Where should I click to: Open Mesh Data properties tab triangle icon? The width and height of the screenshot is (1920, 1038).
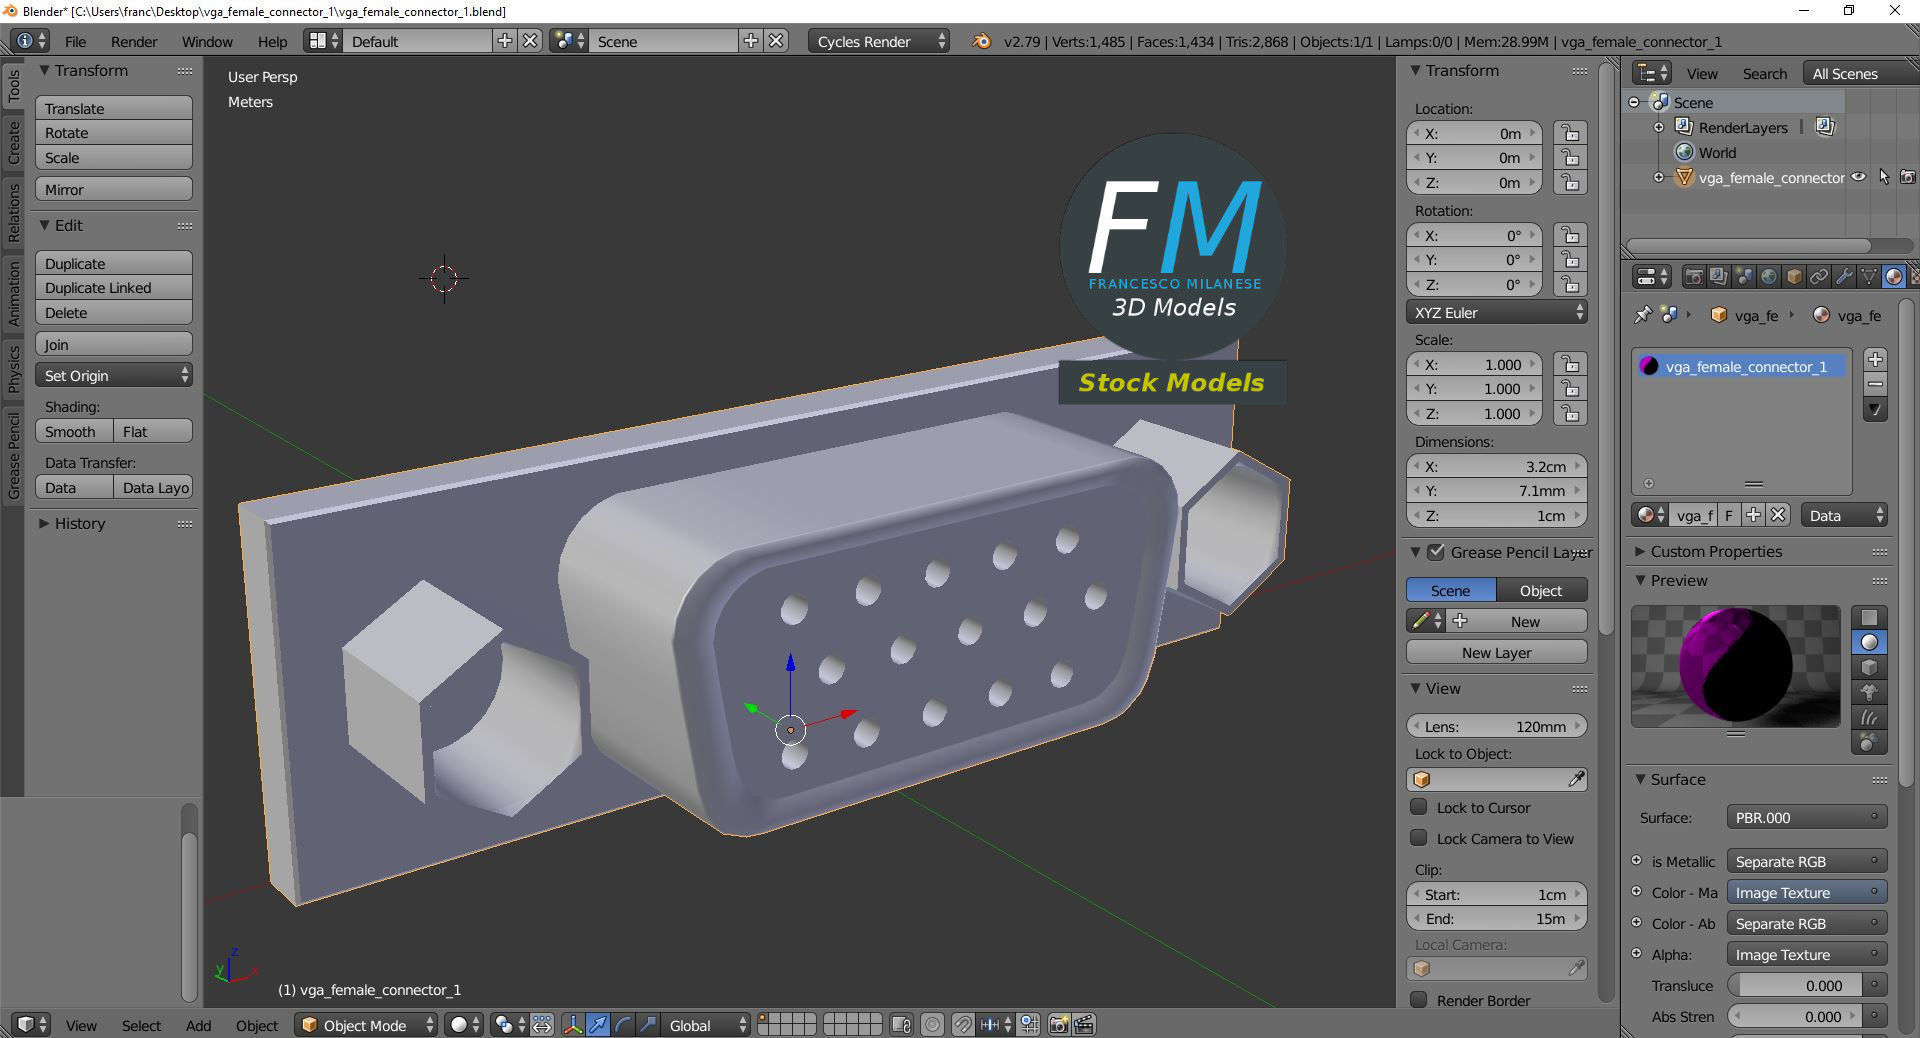pos(1869,277)
